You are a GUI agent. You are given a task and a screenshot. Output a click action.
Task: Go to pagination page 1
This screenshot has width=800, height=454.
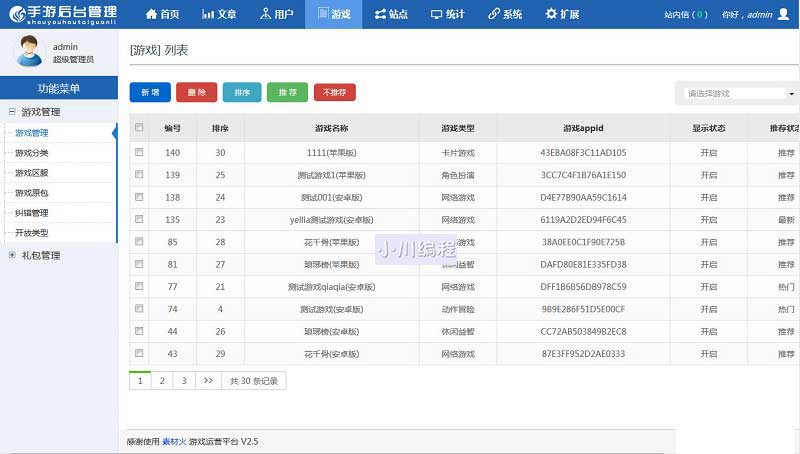point(140,381)
